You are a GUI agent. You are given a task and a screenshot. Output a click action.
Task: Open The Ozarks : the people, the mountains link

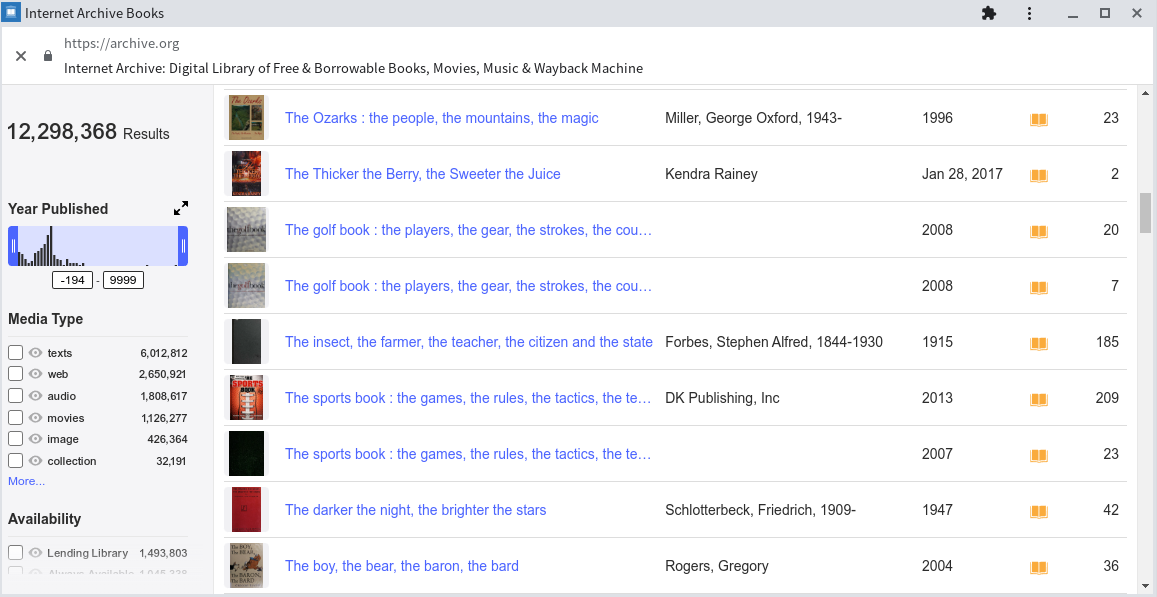tap(441, 118)
